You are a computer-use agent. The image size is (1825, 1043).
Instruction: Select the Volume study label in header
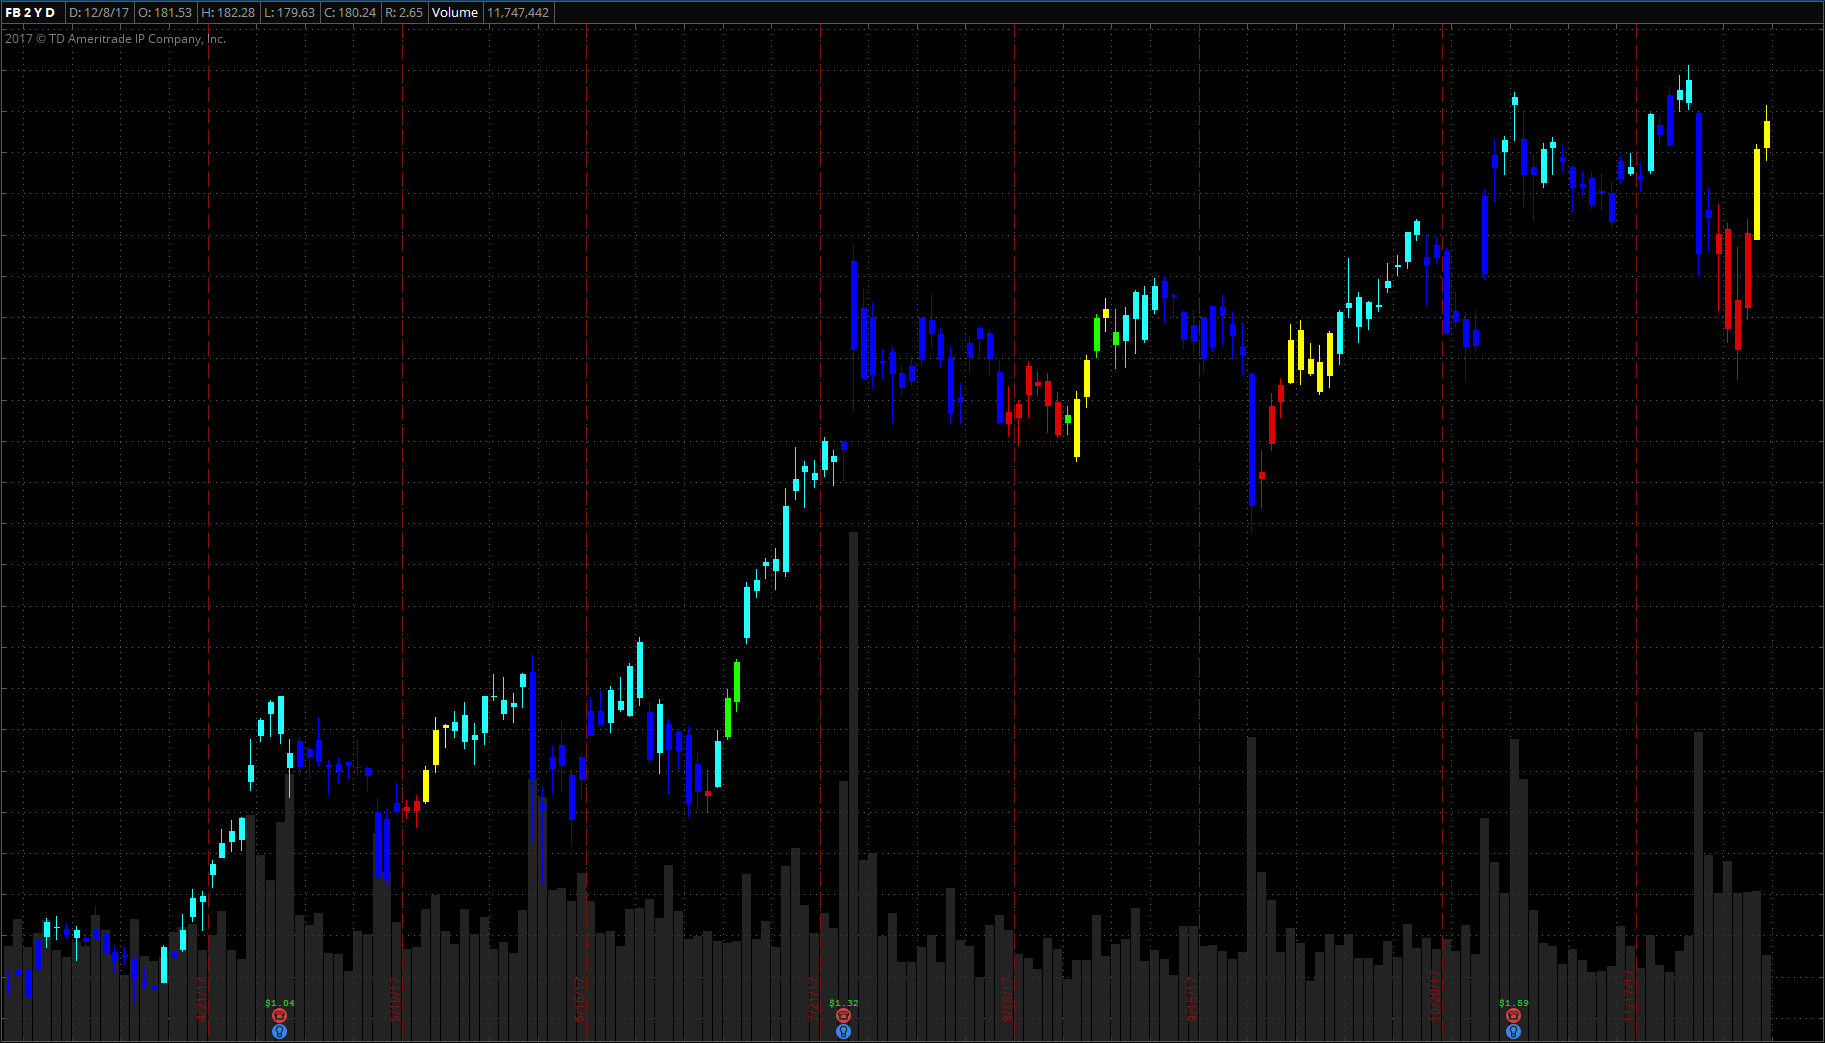pos(454,13)
